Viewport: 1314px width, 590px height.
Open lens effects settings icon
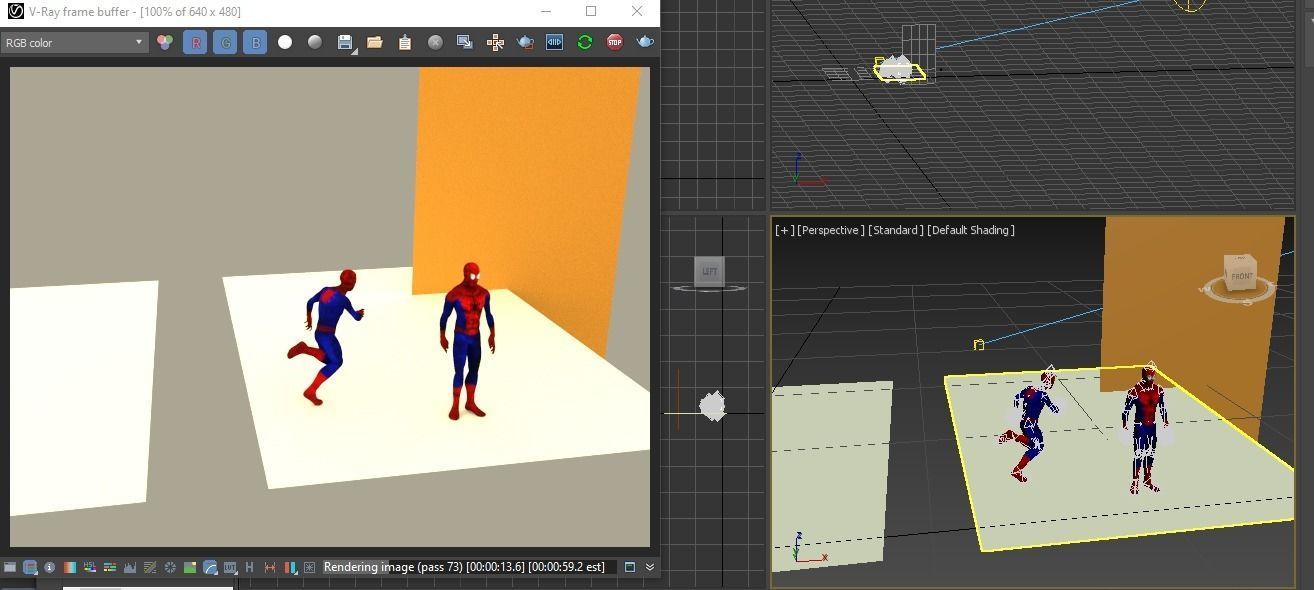pyautogui.click(x=310, y=567)
